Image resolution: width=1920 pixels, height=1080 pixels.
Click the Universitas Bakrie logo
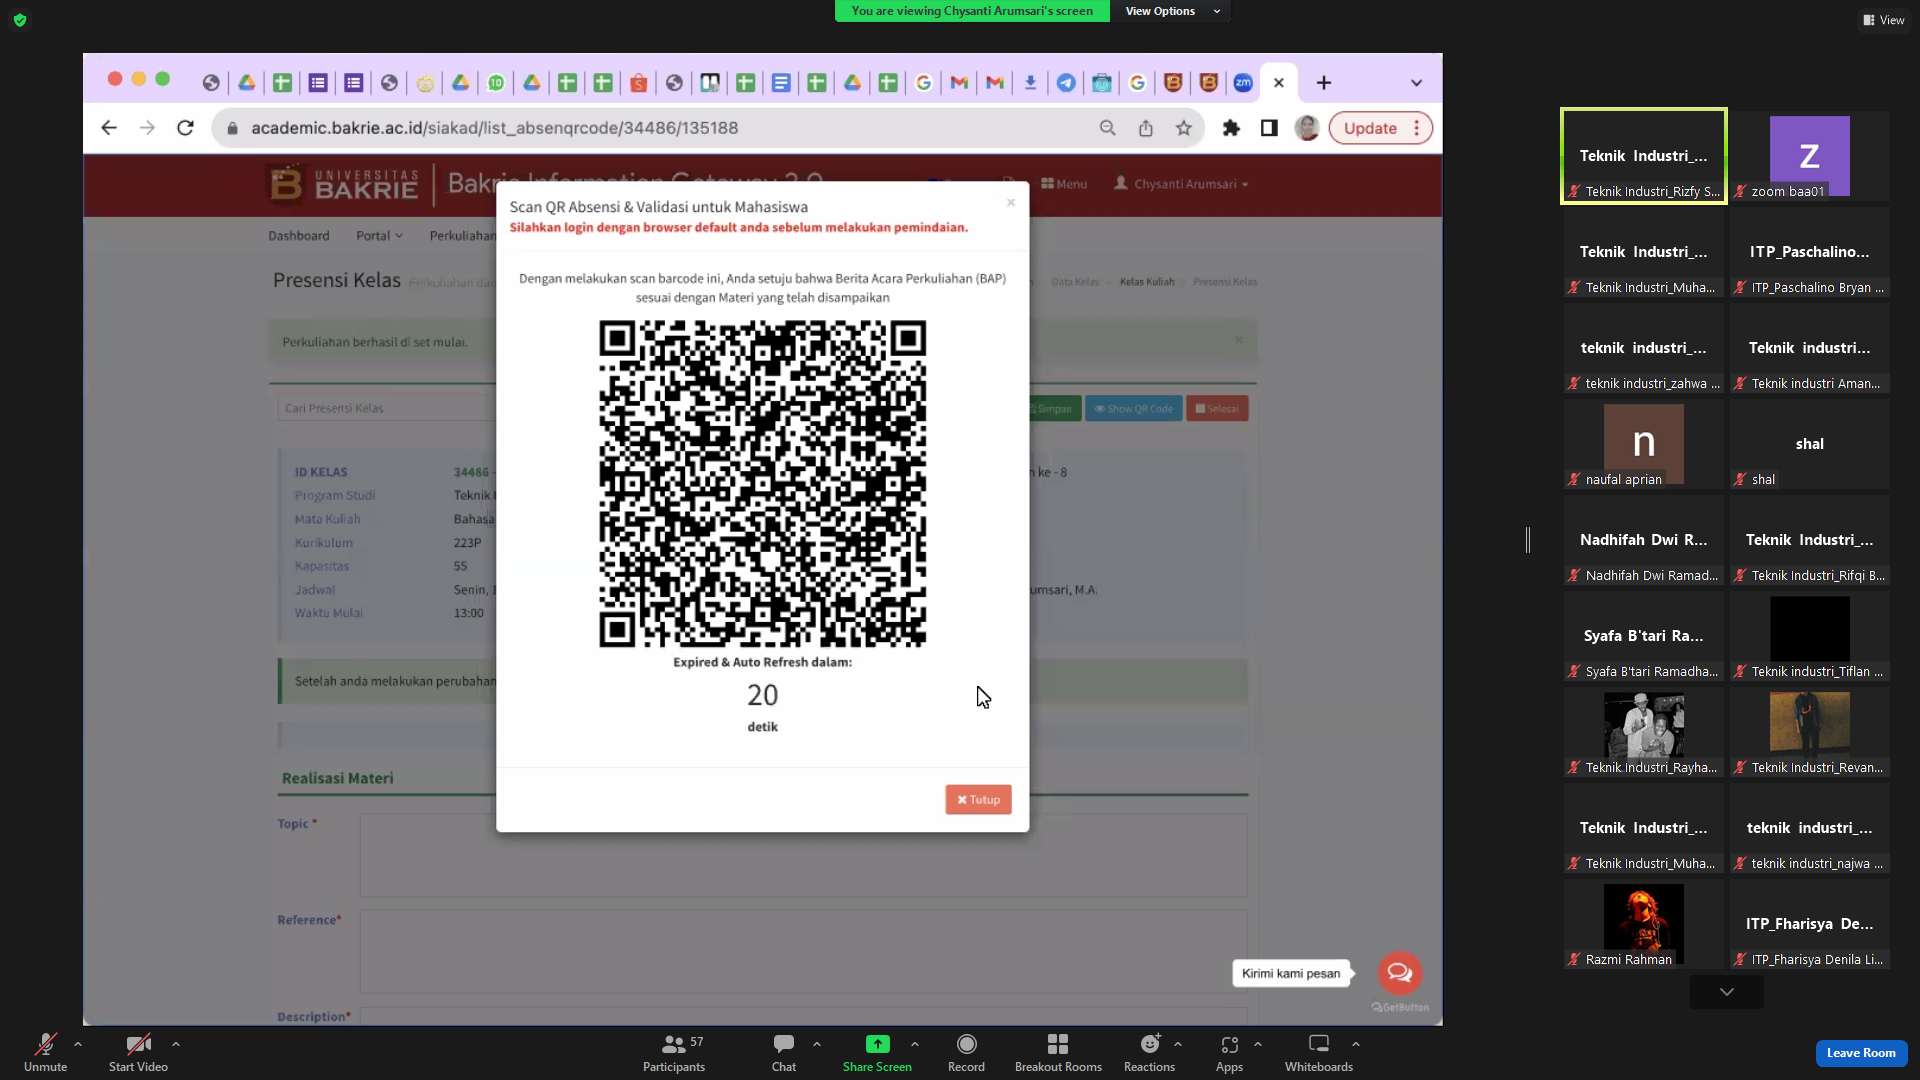343,184
